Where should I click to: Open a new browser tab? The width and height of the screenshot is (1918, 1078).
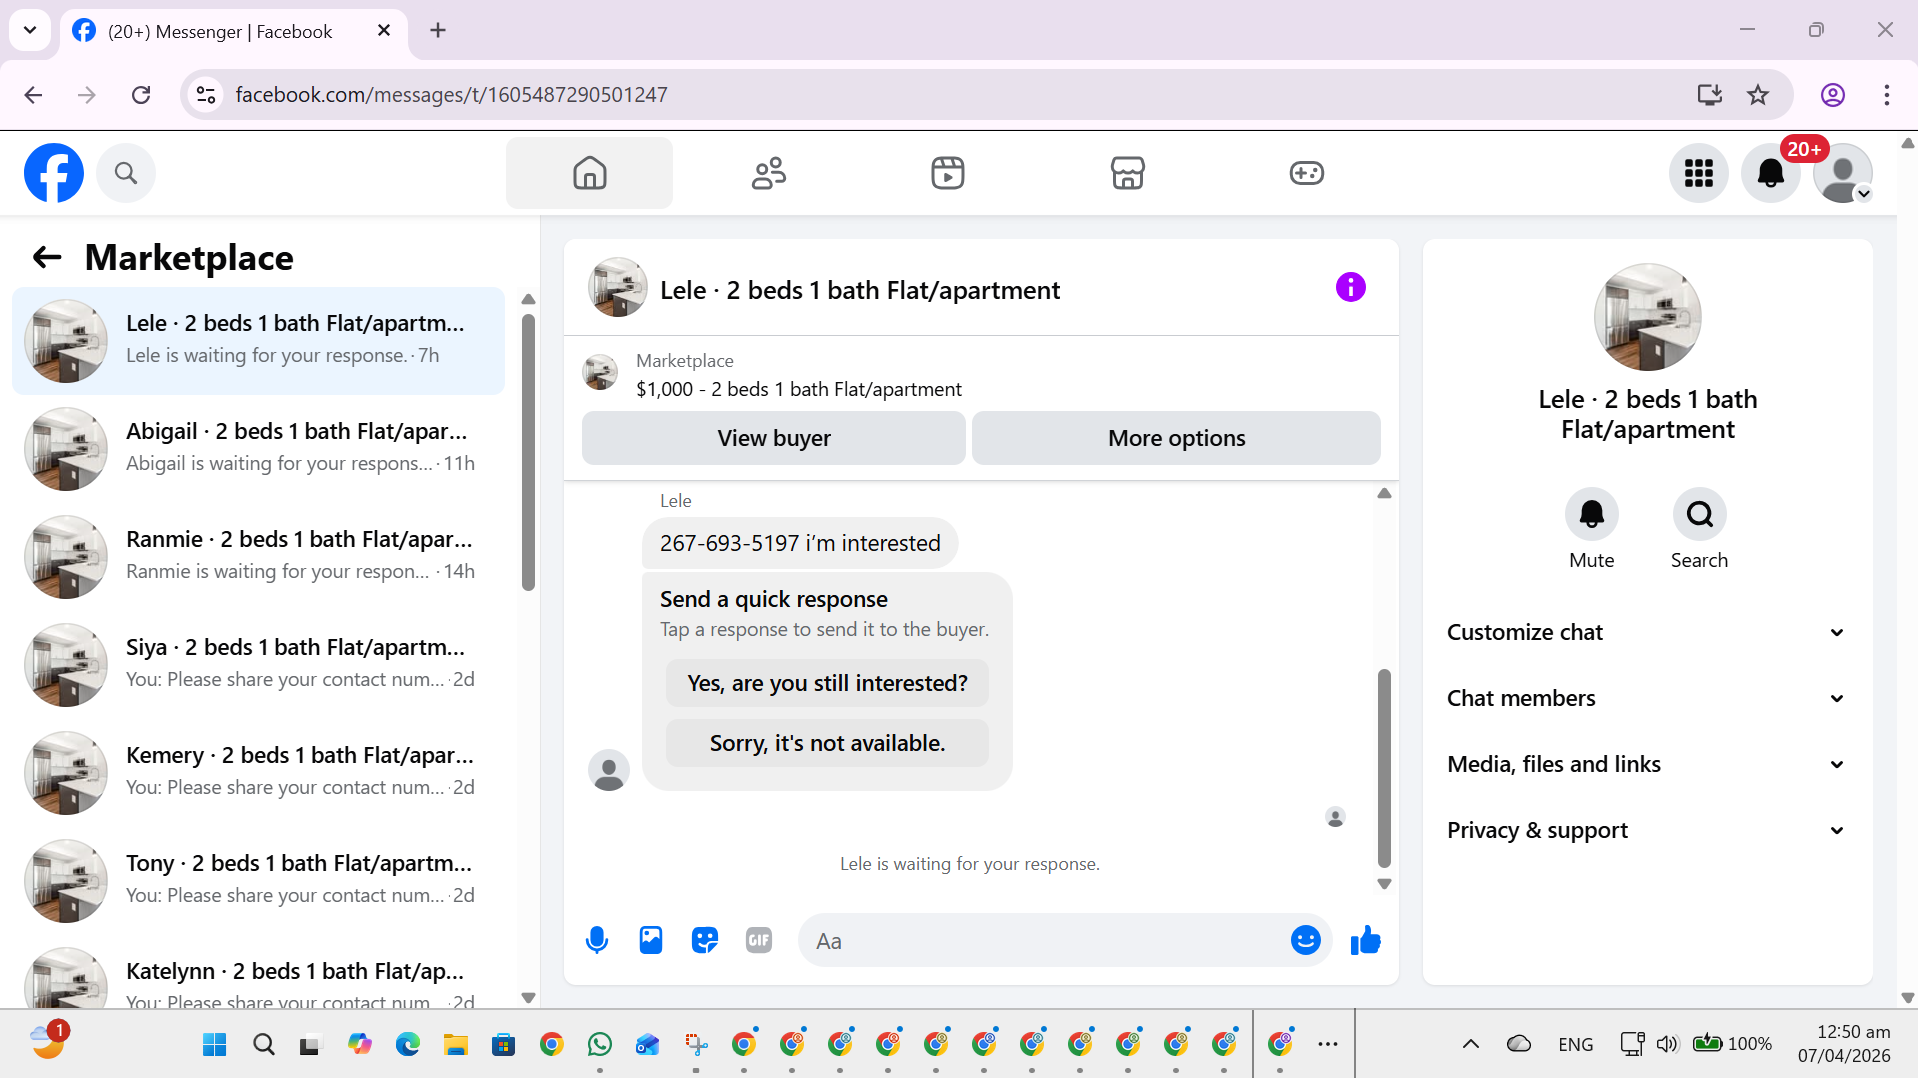(x=438, y=31)
